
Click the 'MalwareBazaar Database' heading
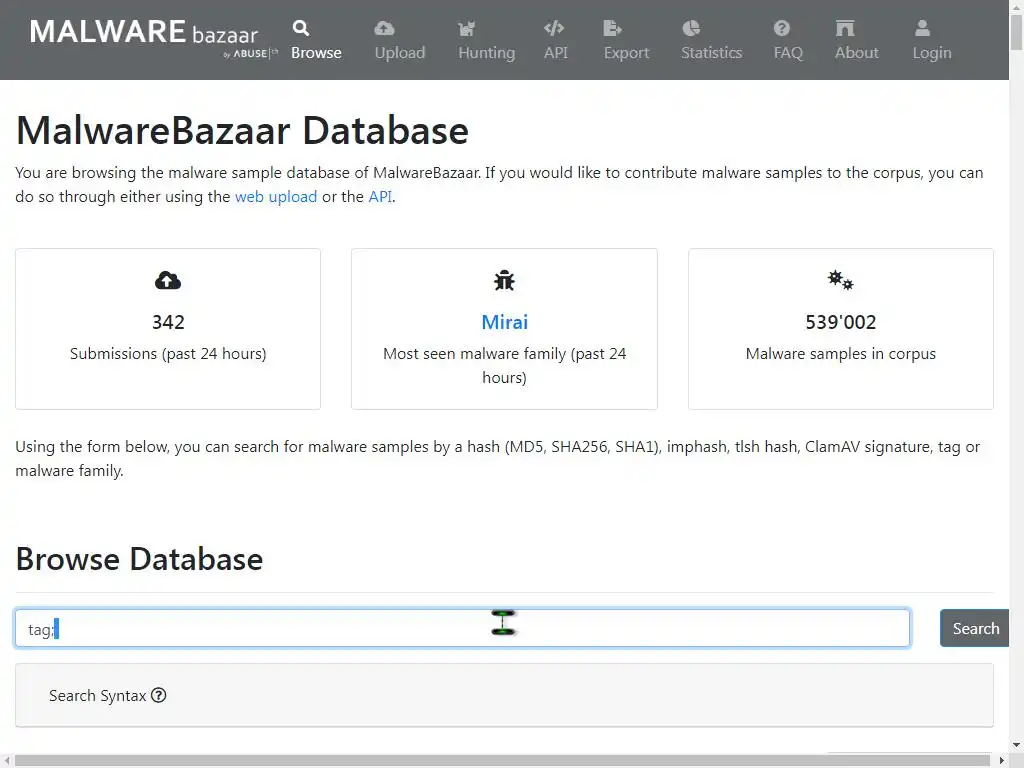coord(242,131)
